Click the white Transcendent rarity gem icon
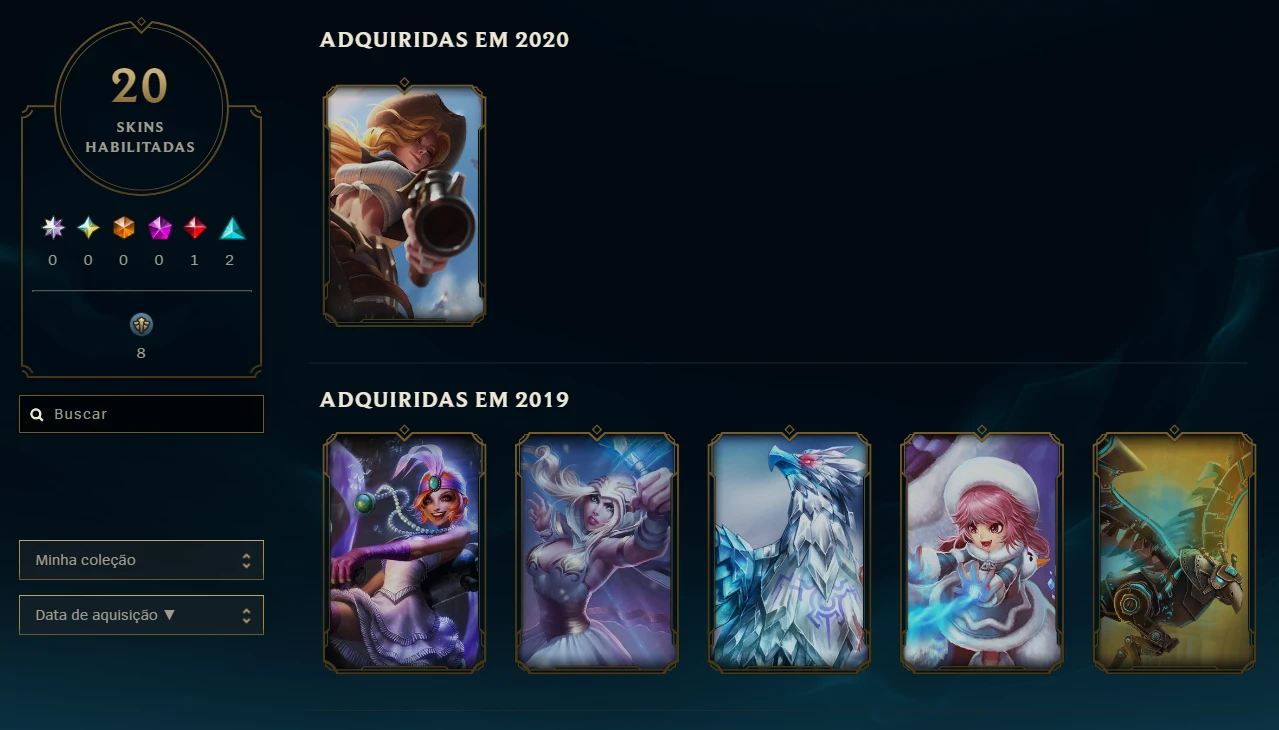This screenshot has height=730, width=1279. coord(53,228)
